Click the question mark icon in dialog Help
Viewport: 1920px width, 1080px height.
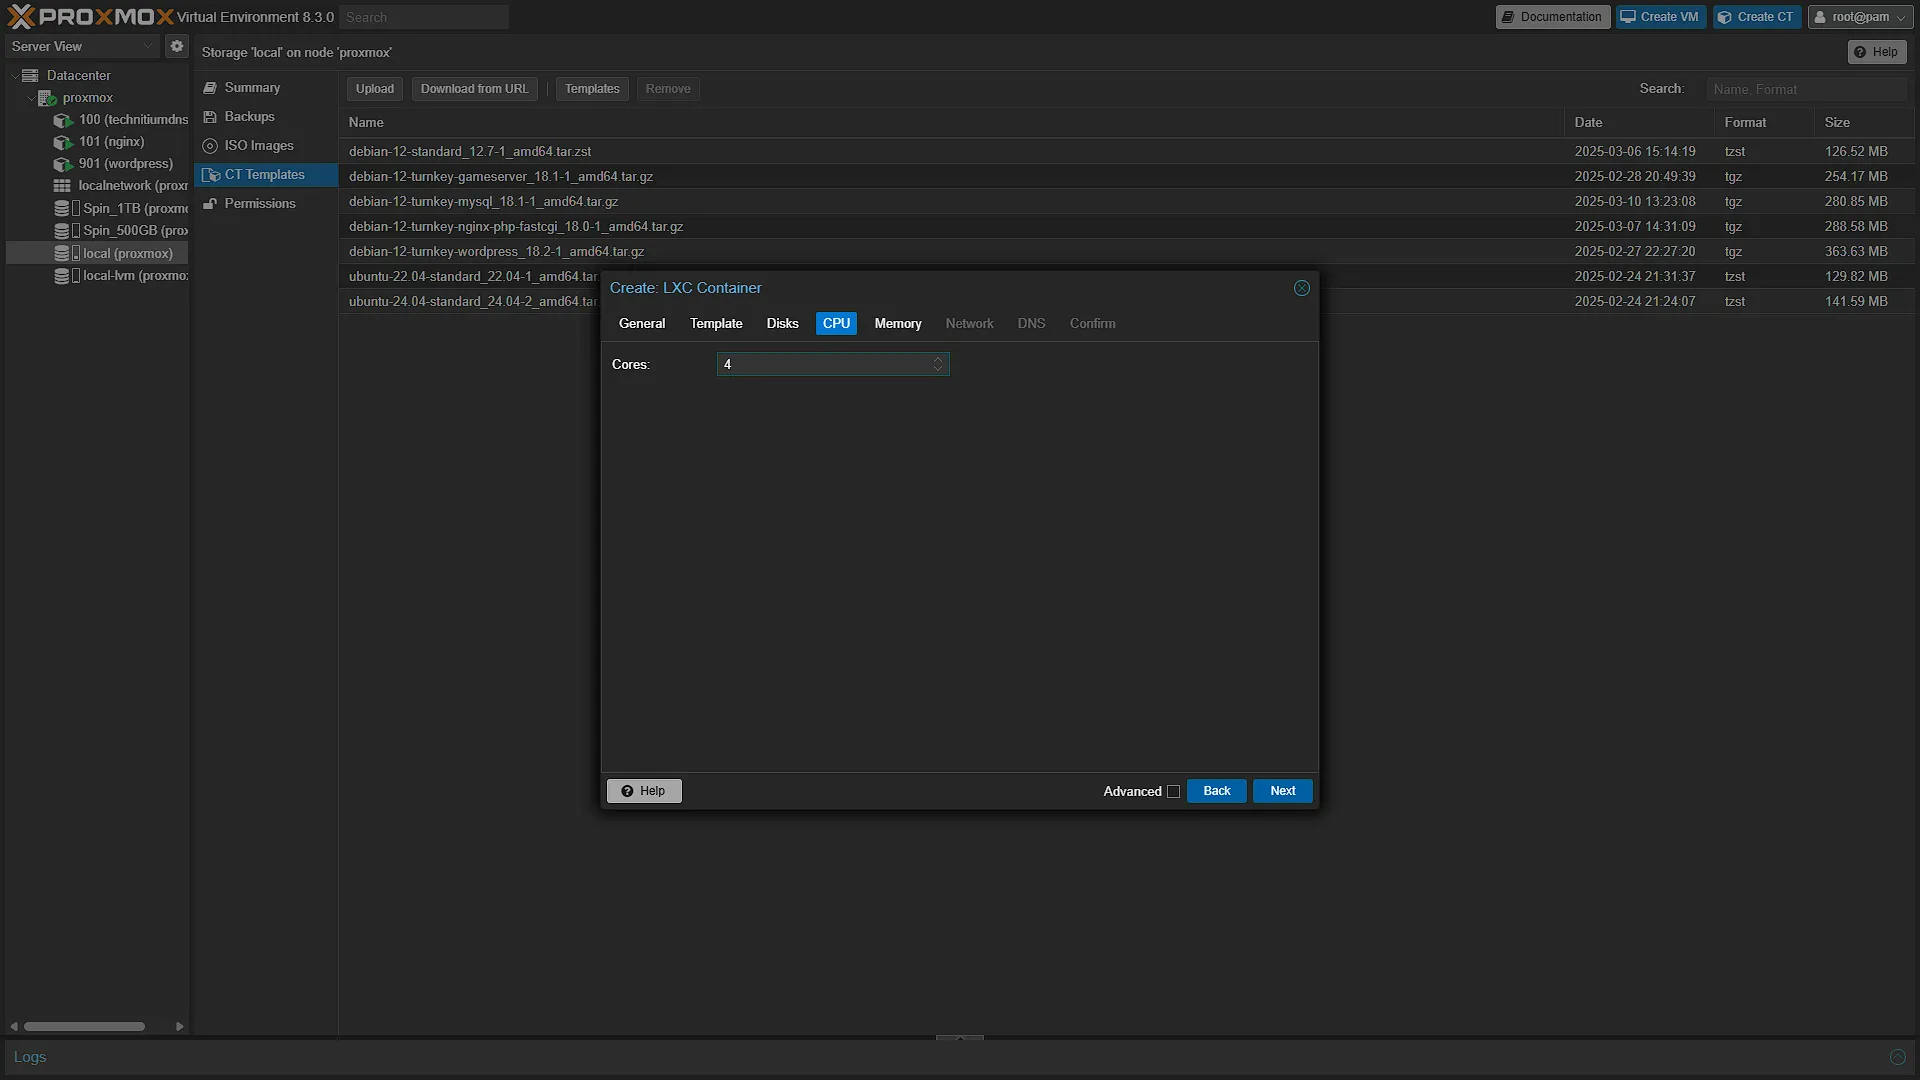click(x=627, y=791)
